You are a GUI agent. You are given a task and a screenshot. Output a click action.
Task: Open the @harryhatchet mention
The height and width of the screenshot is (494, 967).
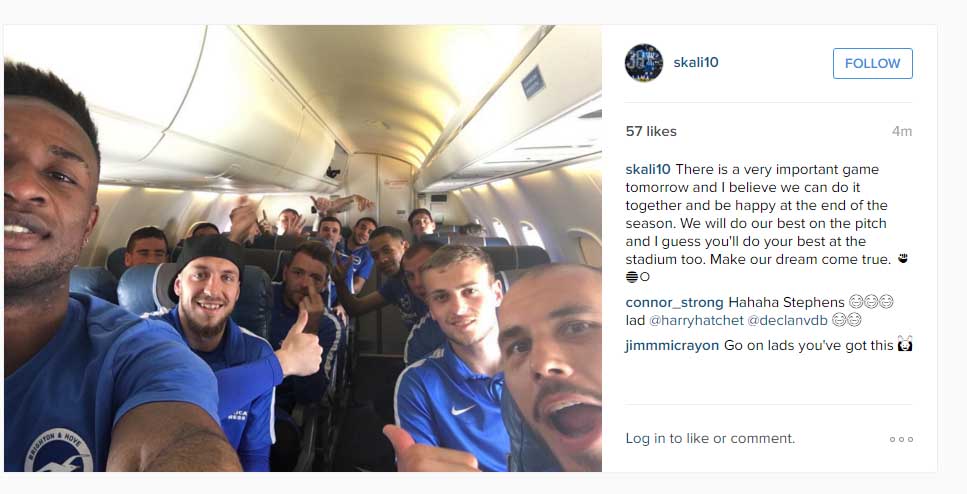696,320
